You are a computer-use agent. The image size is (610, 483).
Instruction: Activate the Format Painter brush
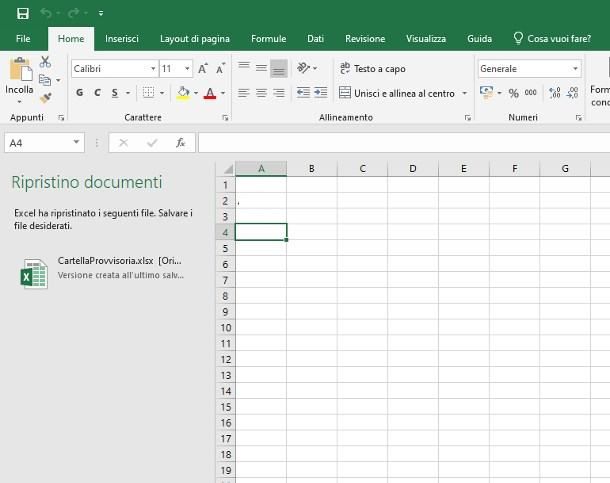pos(45,97)
